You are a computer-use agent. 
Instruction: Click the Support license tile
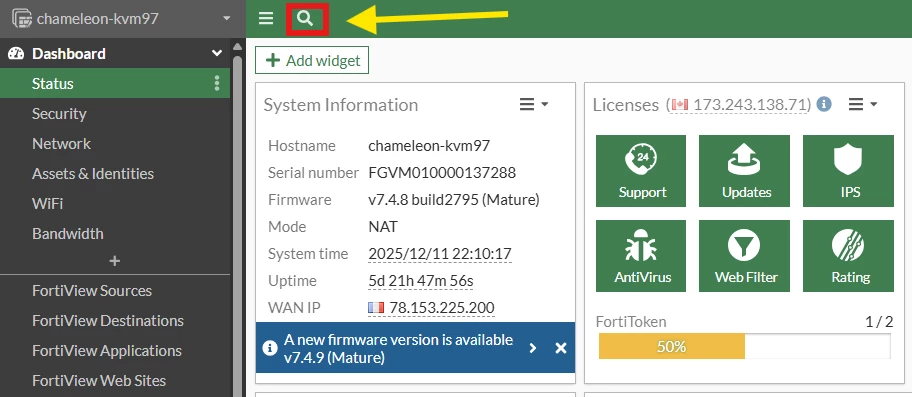[x=642, y=171]
